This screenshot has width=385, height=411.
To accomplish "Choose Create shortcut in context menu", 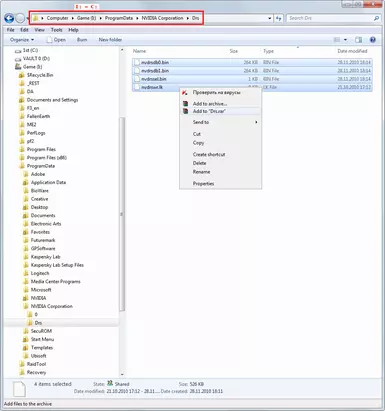I will (221, 154).
